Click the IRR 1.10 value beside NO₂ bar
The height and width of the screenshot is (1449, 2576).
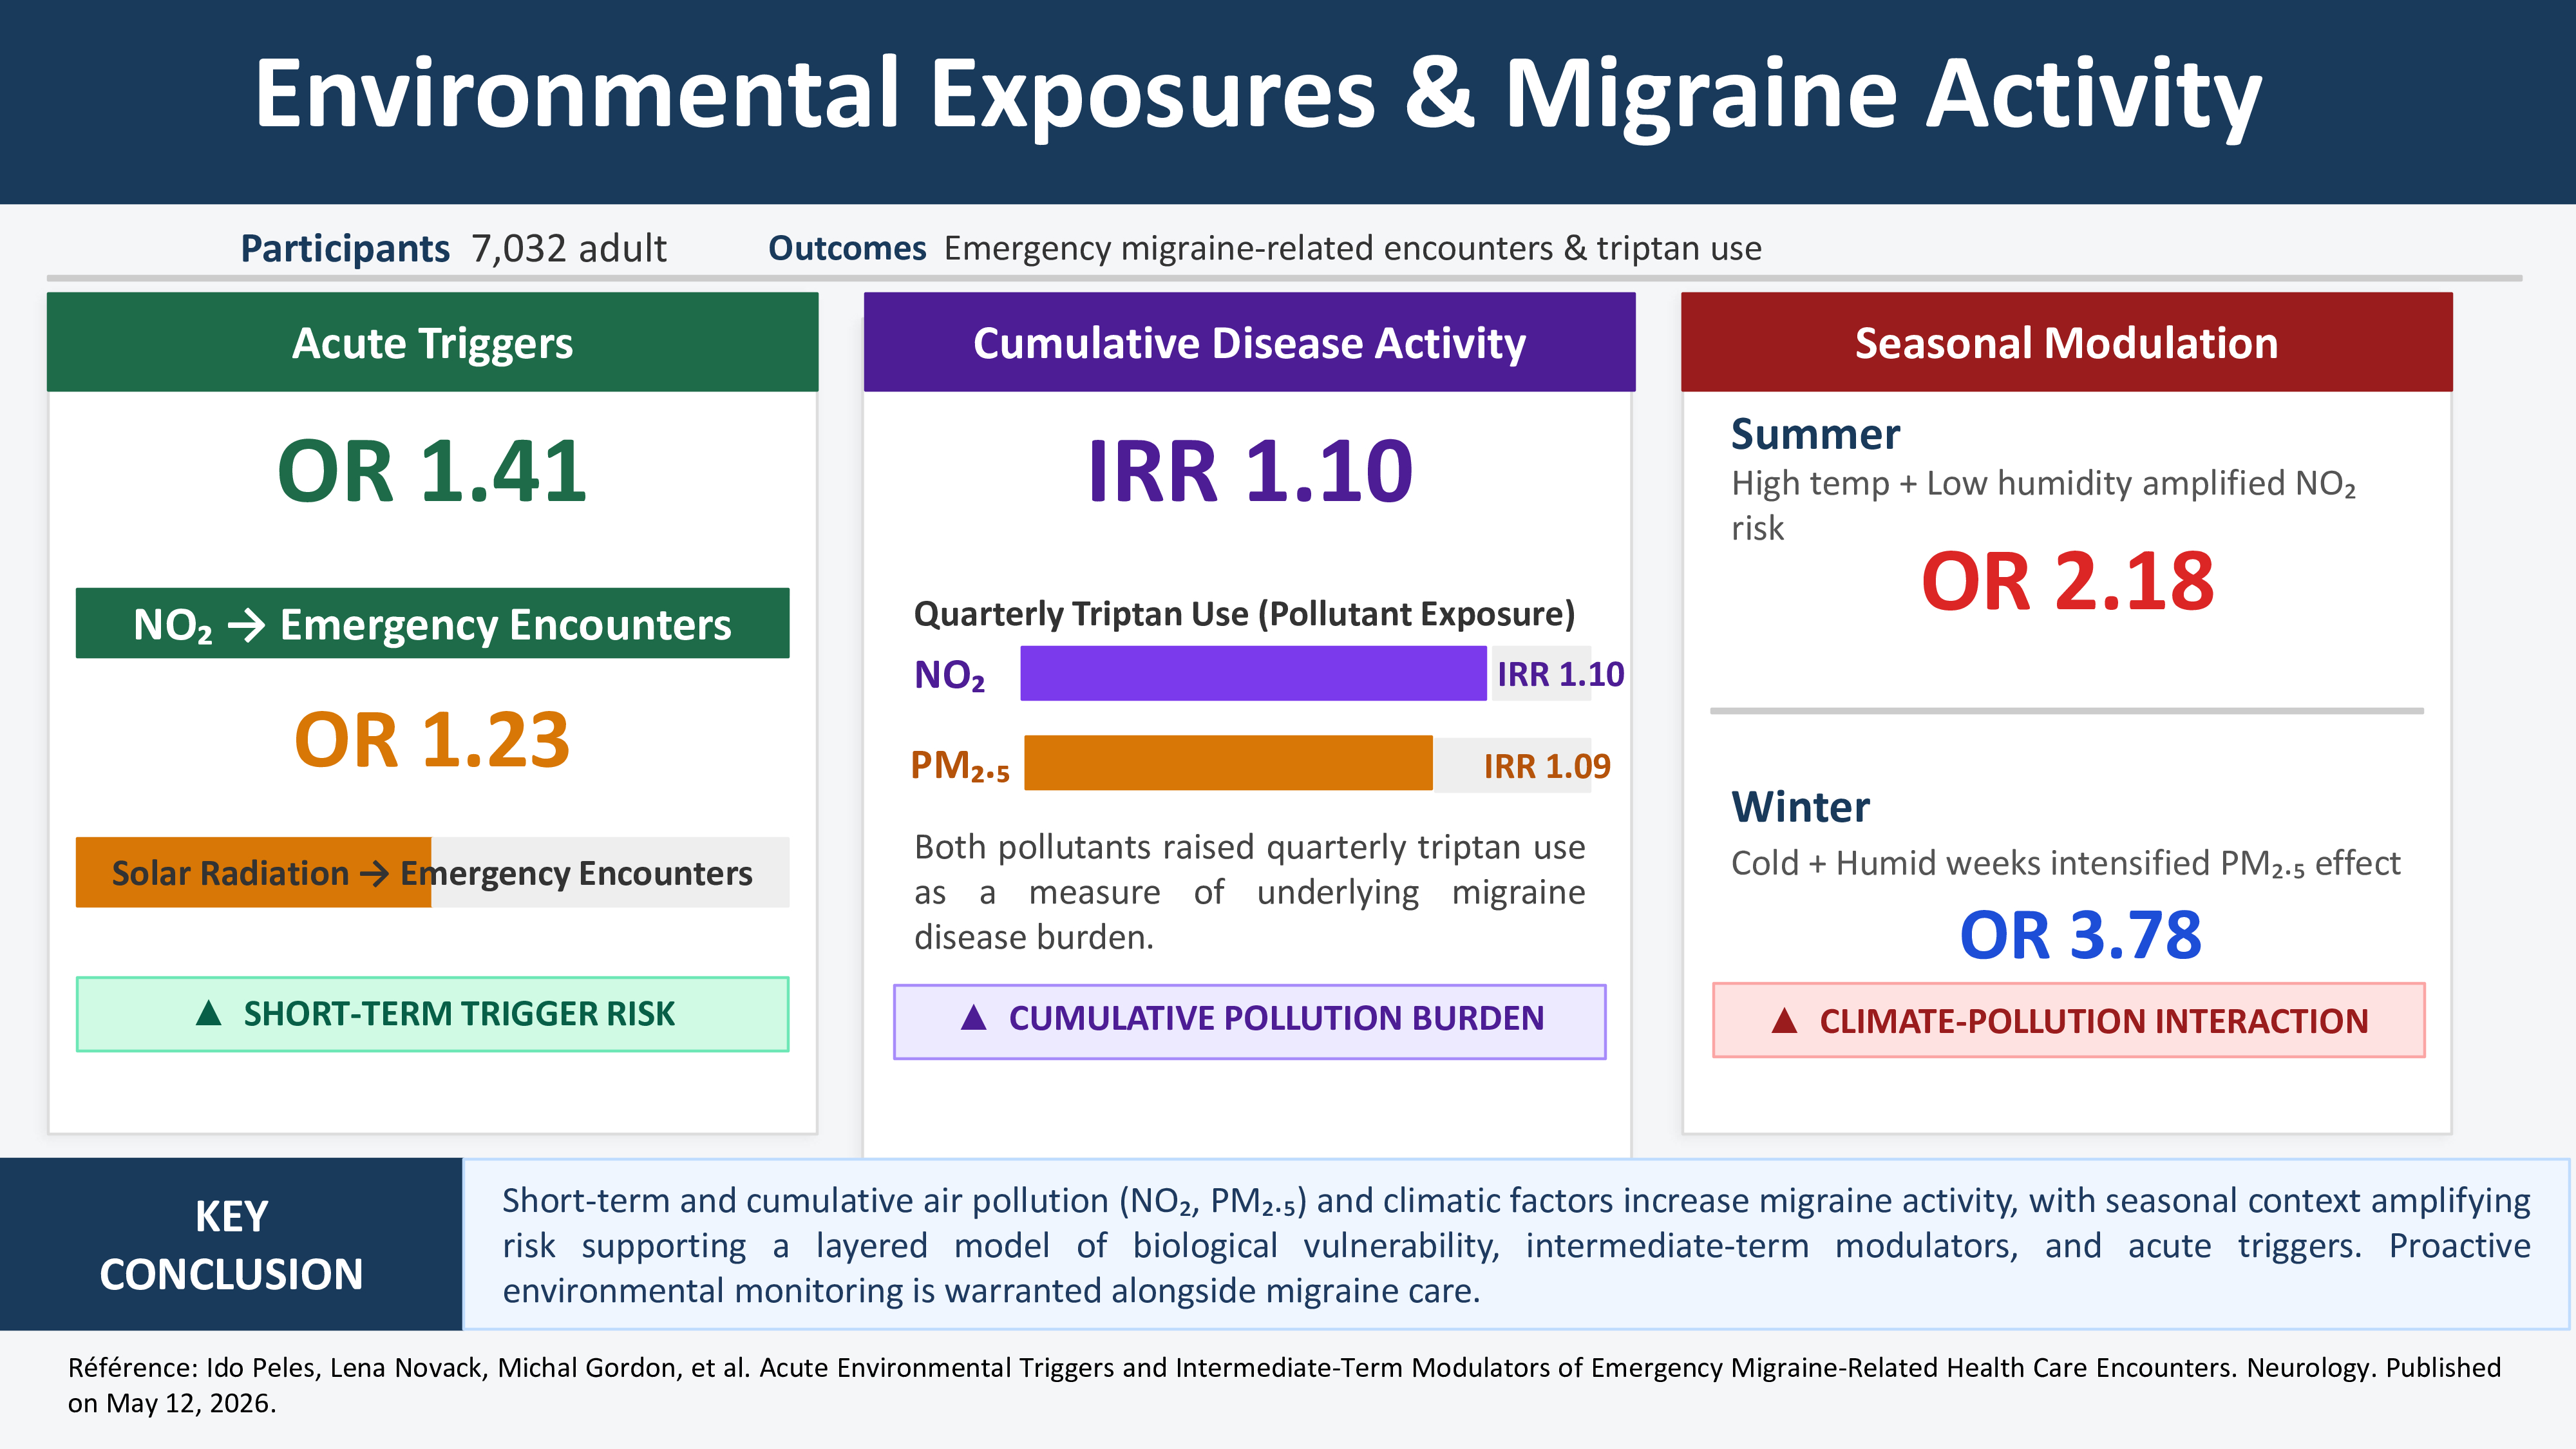point(1560,674)
